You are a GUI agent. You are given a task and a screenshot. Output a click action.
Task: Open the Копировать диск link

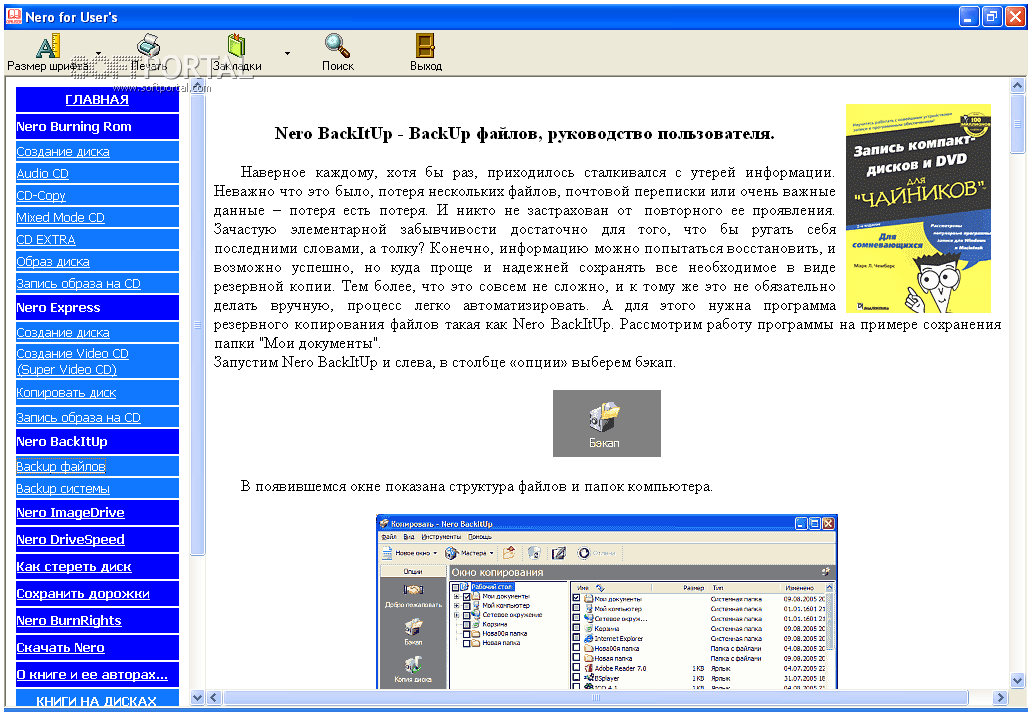click(x=66, y=393)
